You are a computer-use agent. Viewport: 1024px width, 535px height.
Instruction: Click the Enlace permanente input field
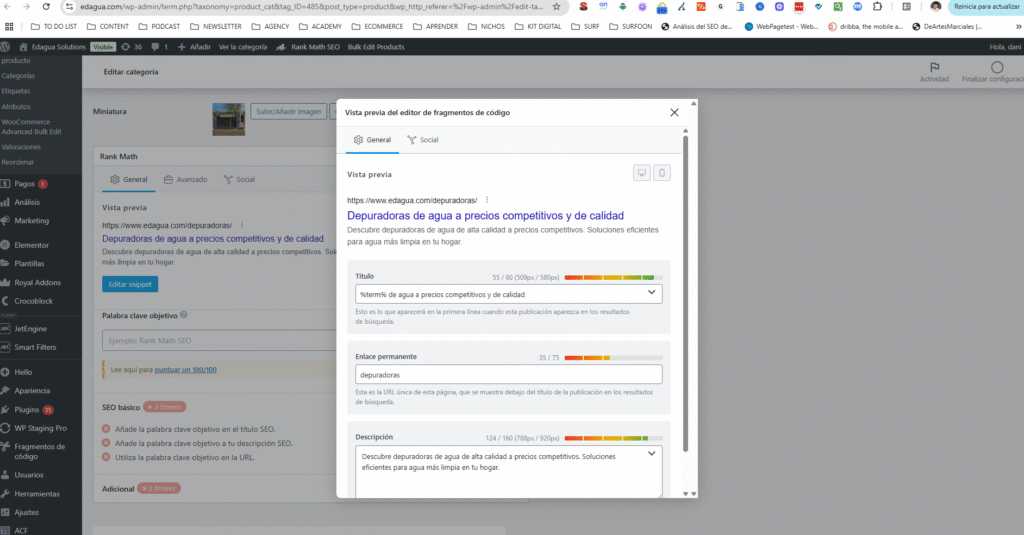[x=509, y=374]
